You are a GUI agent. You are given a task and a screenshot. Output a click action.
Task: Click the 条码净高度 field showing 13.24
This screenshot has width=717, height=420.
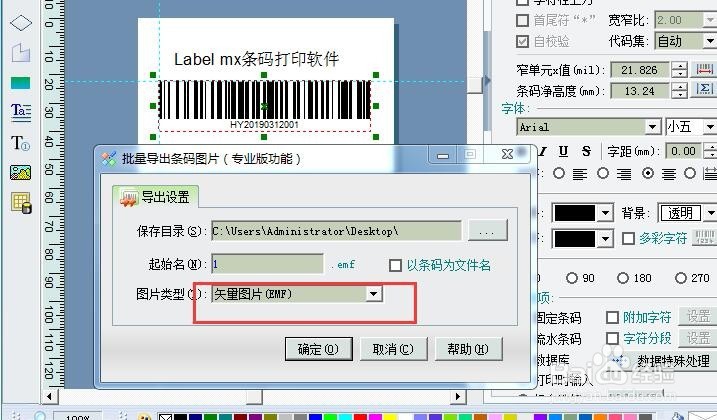(x=639, y=91)
